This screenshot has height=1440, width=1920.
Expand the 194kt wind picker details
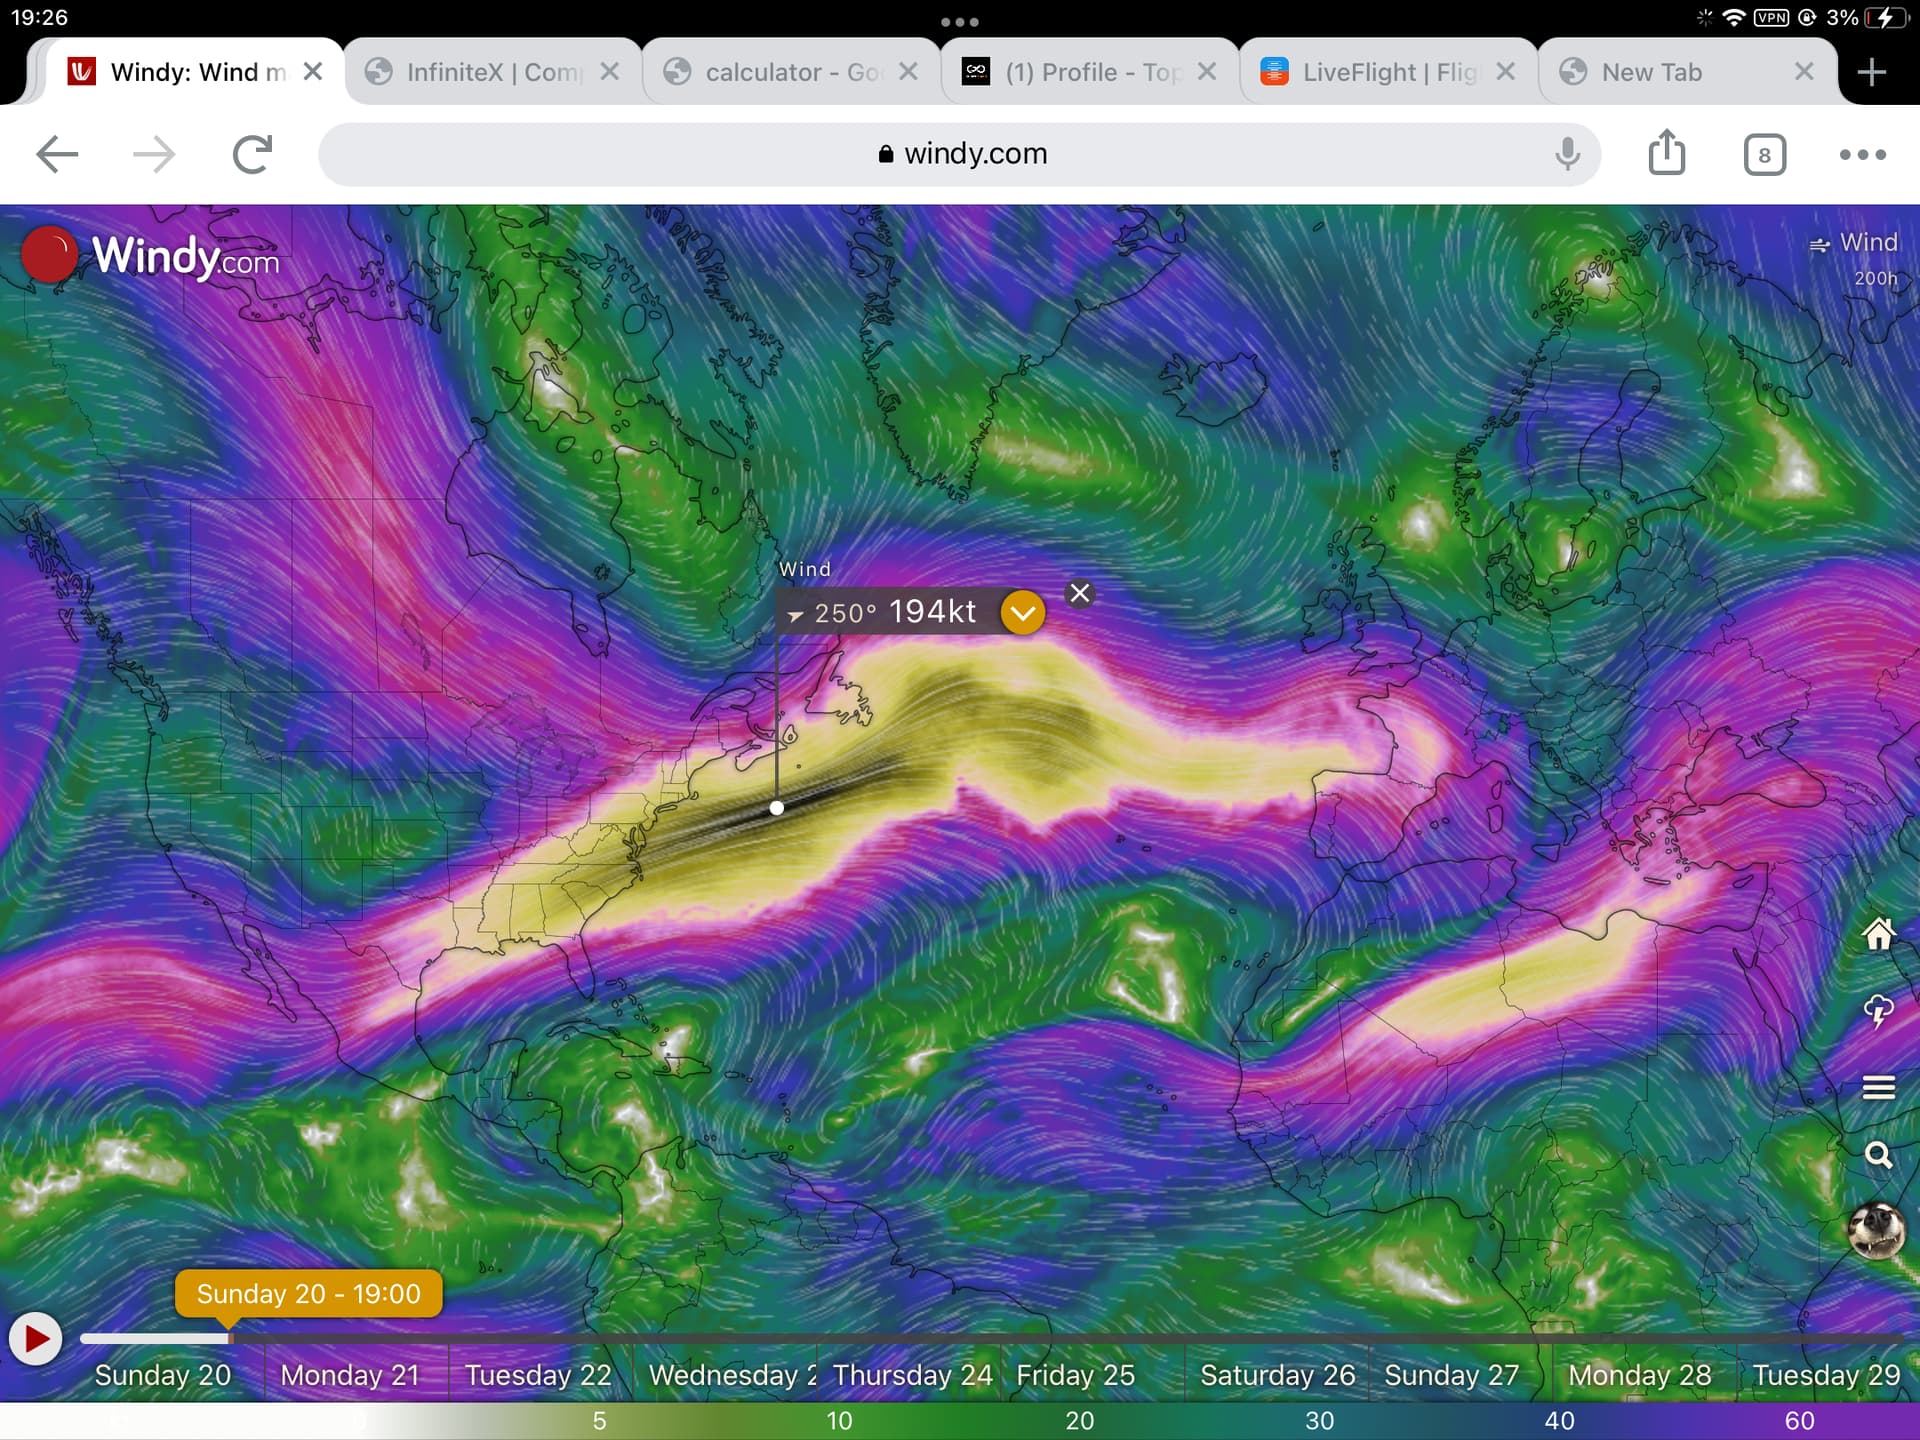point(1022,612)
